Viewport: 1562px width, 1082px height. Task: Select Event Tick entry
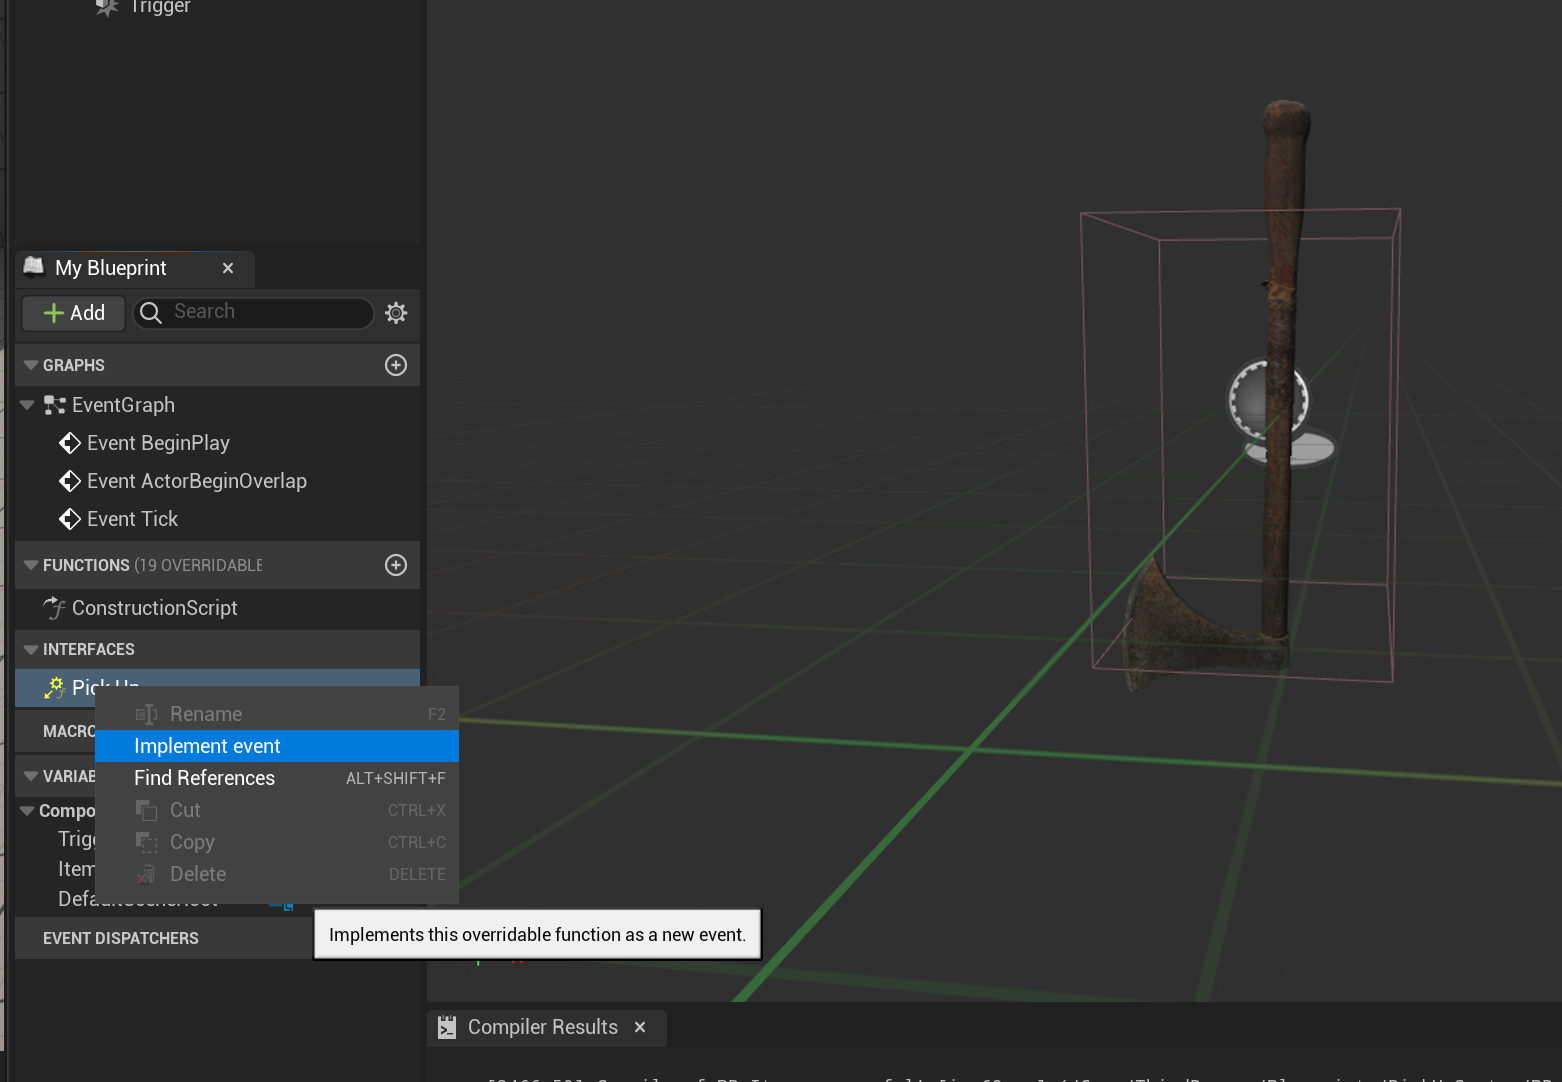(x=132, y=519)
